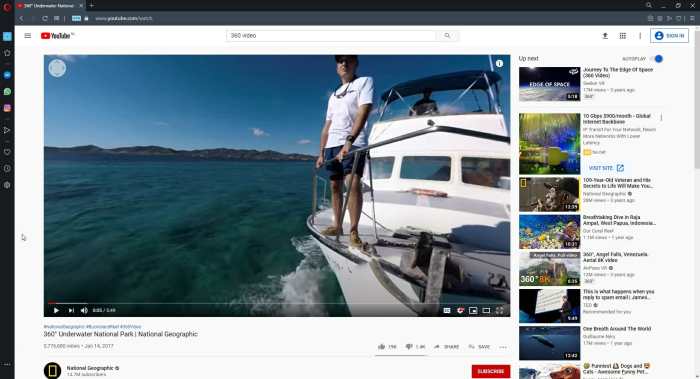The width and height of the screenshot is (700, 379).
Task: Open WhatsApp in the Opera sidebar
Action: click(x=7, y=92)
